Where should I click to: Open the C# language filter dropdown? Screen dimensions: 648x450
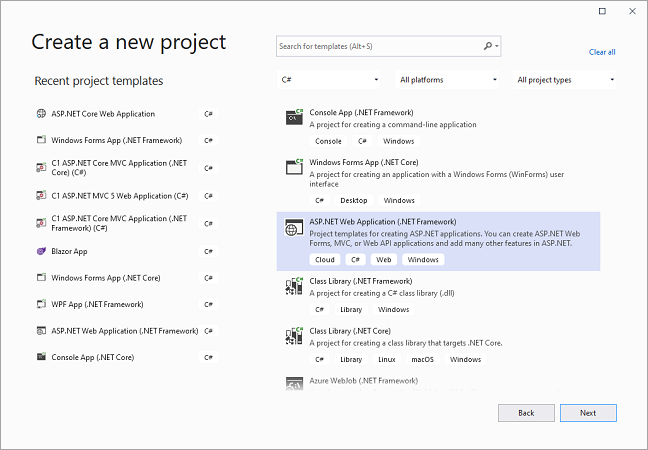coord(329,80)
